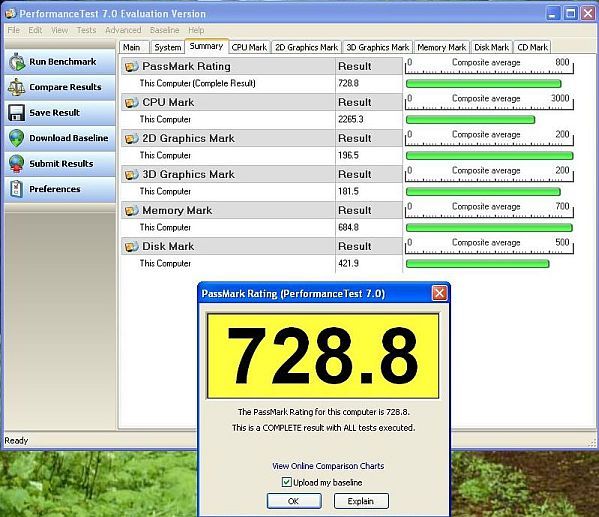Click the Download Baseline button label
The width and height of the screenshot is (599, 517).
[x=69, y=138]
